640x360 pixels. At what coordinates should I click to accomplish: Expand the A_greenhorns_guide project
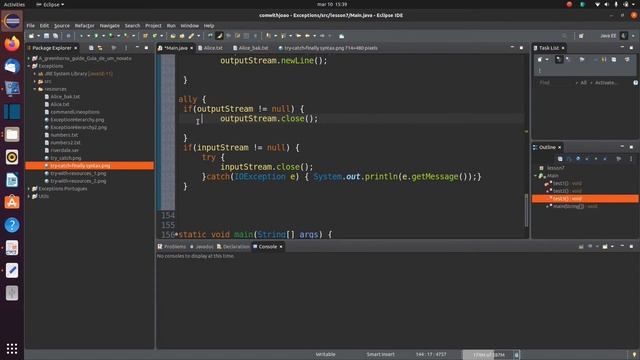pos(29,58)
